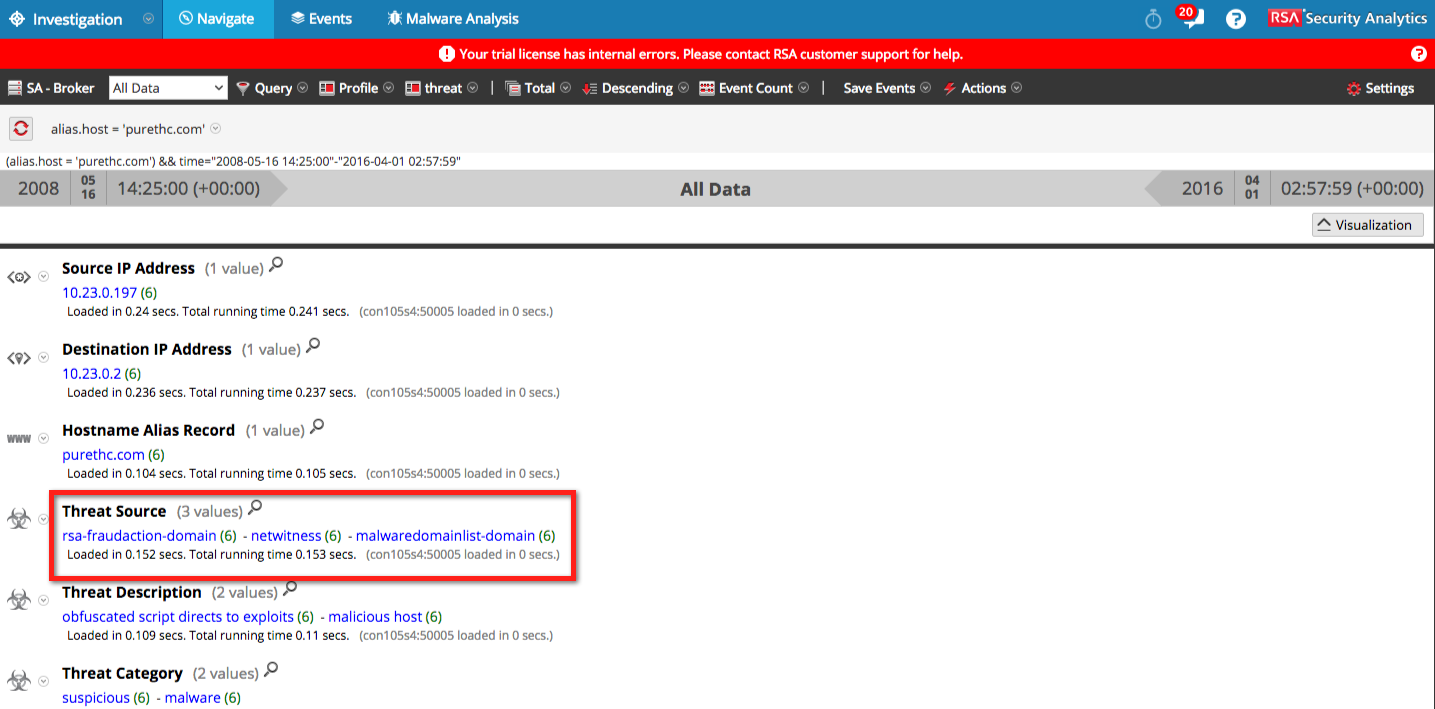1435x709 pixels.
Task: Click magnifier next to Source IP Address
Action: tap(276, 265)
